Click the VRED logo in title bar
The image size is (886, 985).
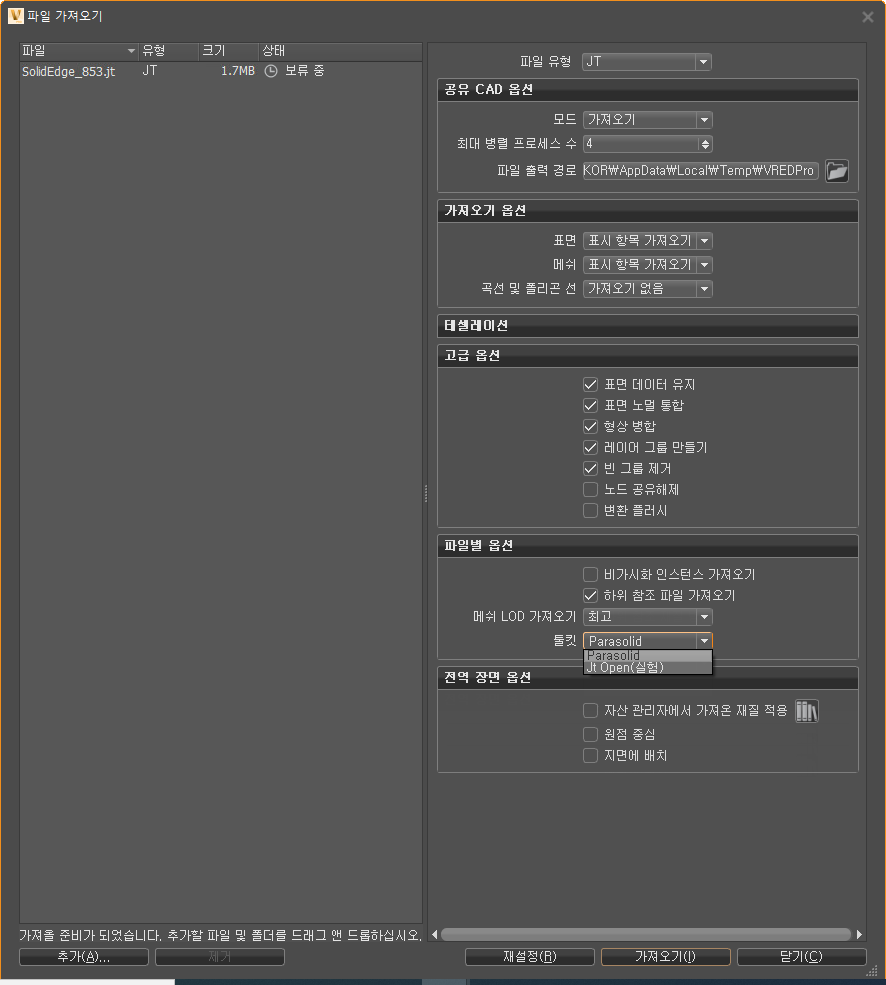tap(16, 16)
